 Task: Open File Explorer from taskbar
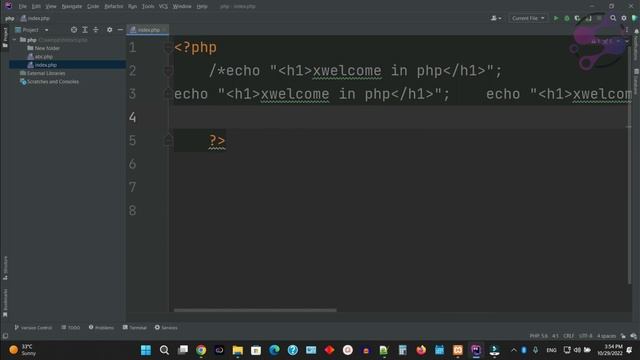tap(238, 350)
